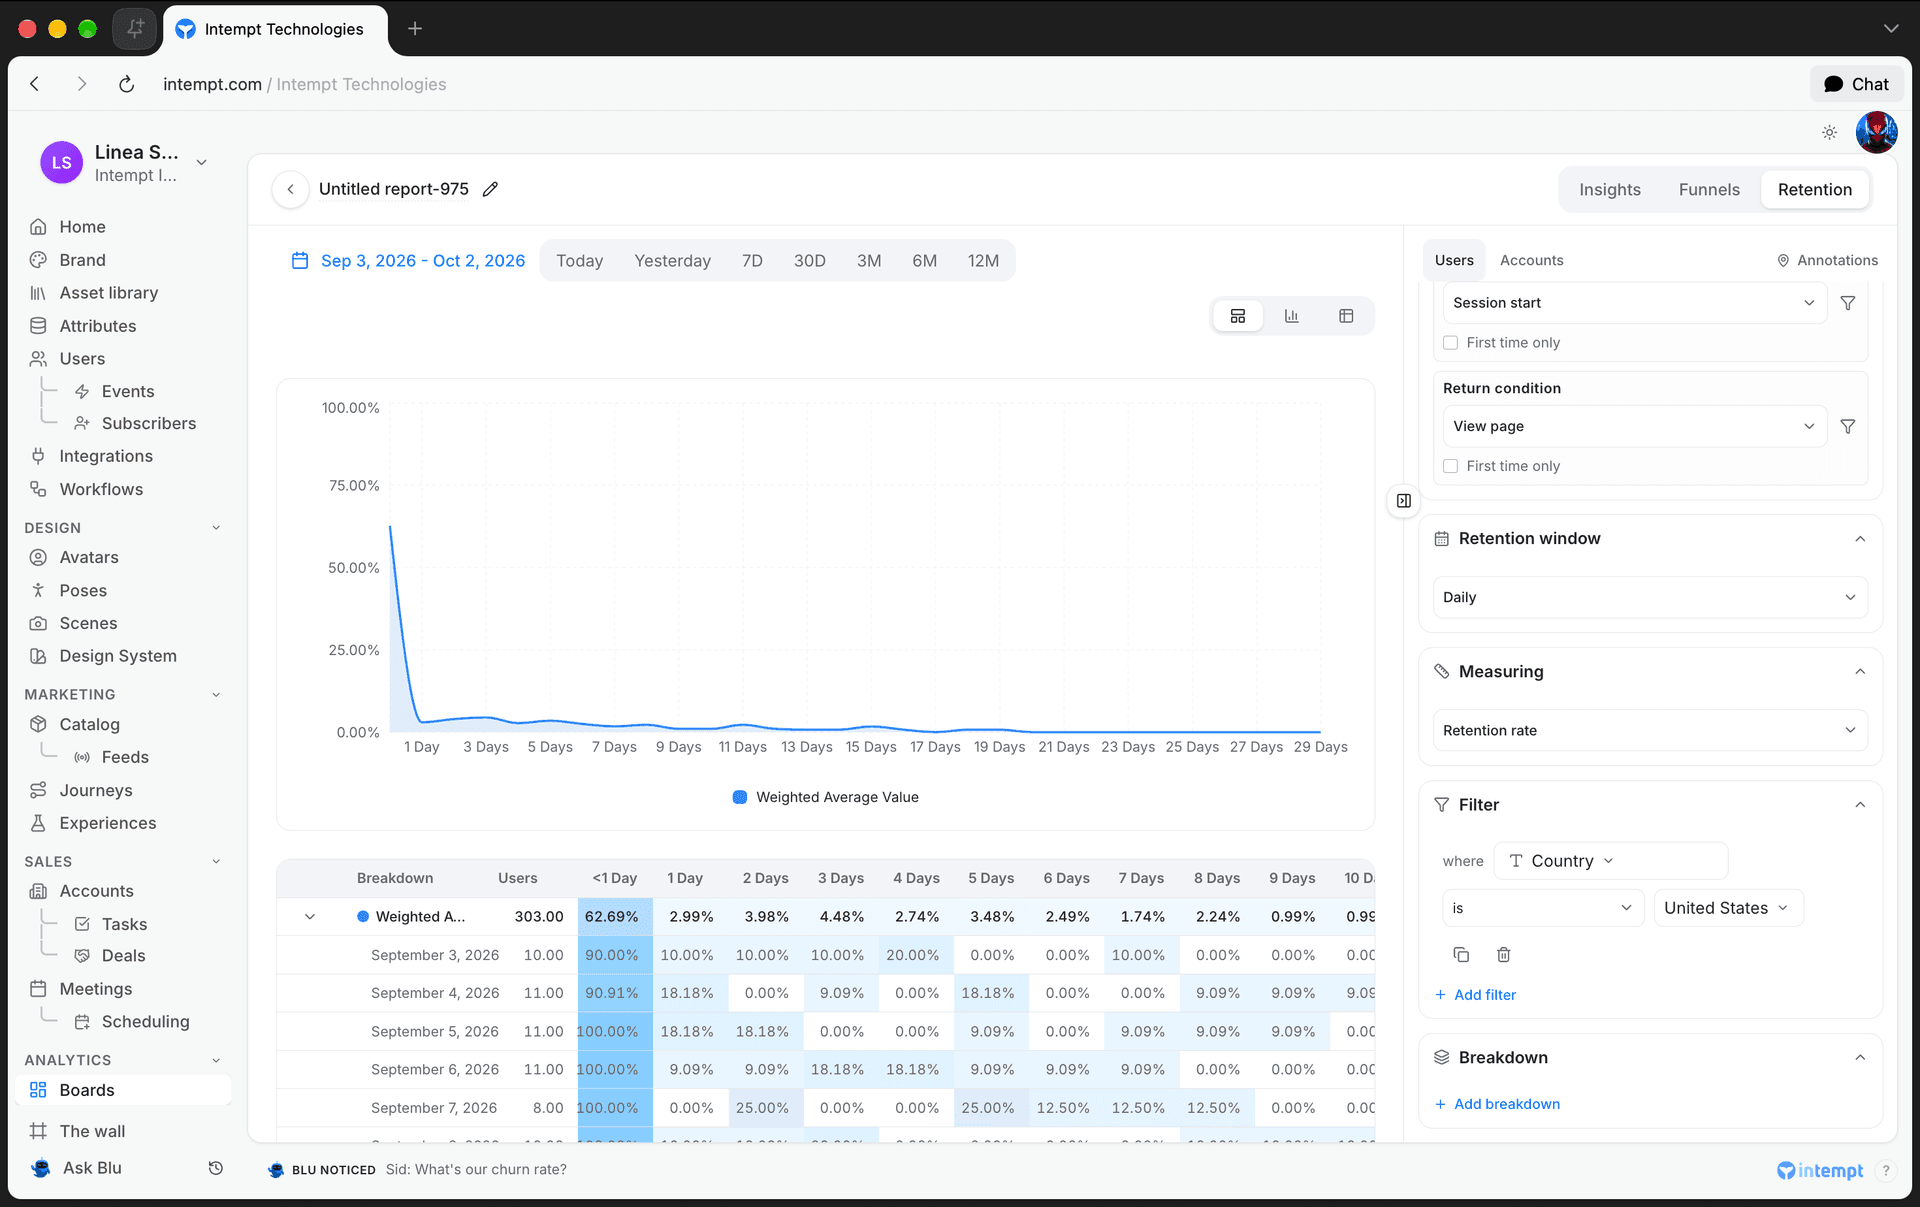Image resolution: width=1920 pixels, height=1207 pixels.
Task: Switch to the combined chart-and-table view icon
Action: click(x=1238, y=316)
